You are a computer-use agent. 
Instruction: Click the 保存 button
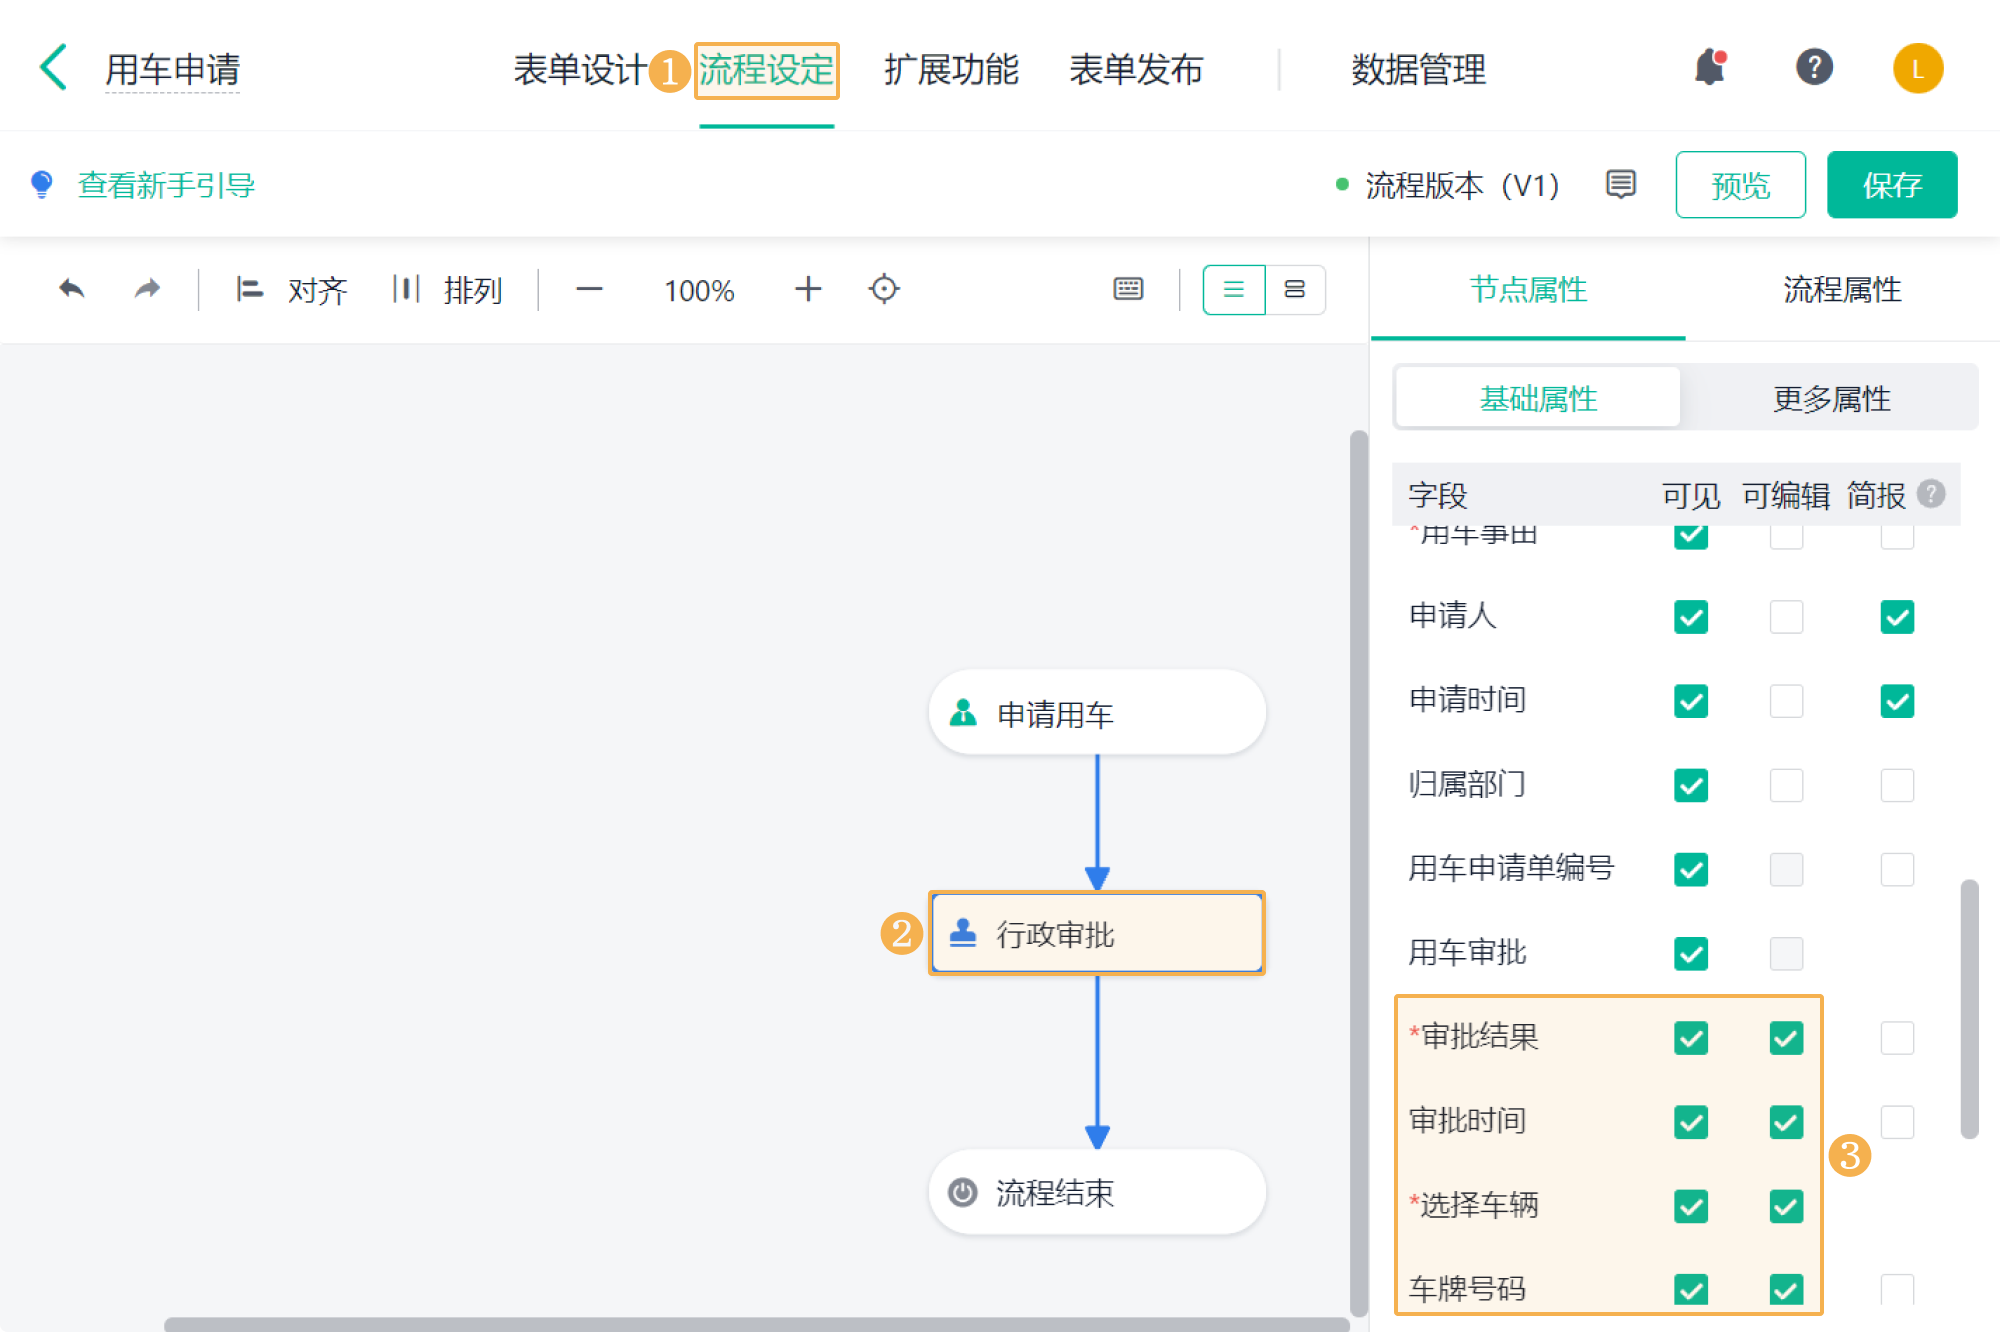[x=1891, y=185]
